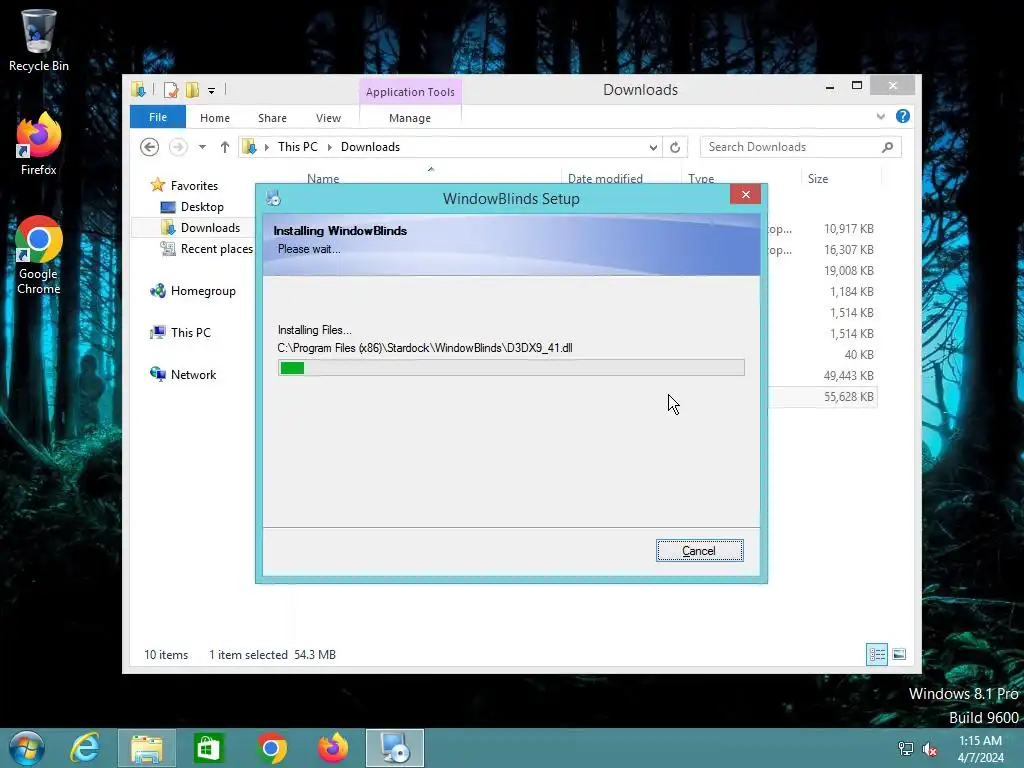Go forward in Explorer navigation
This screenshot has width=1024, height=768.
pyautogui.click(x=178, y=147)
